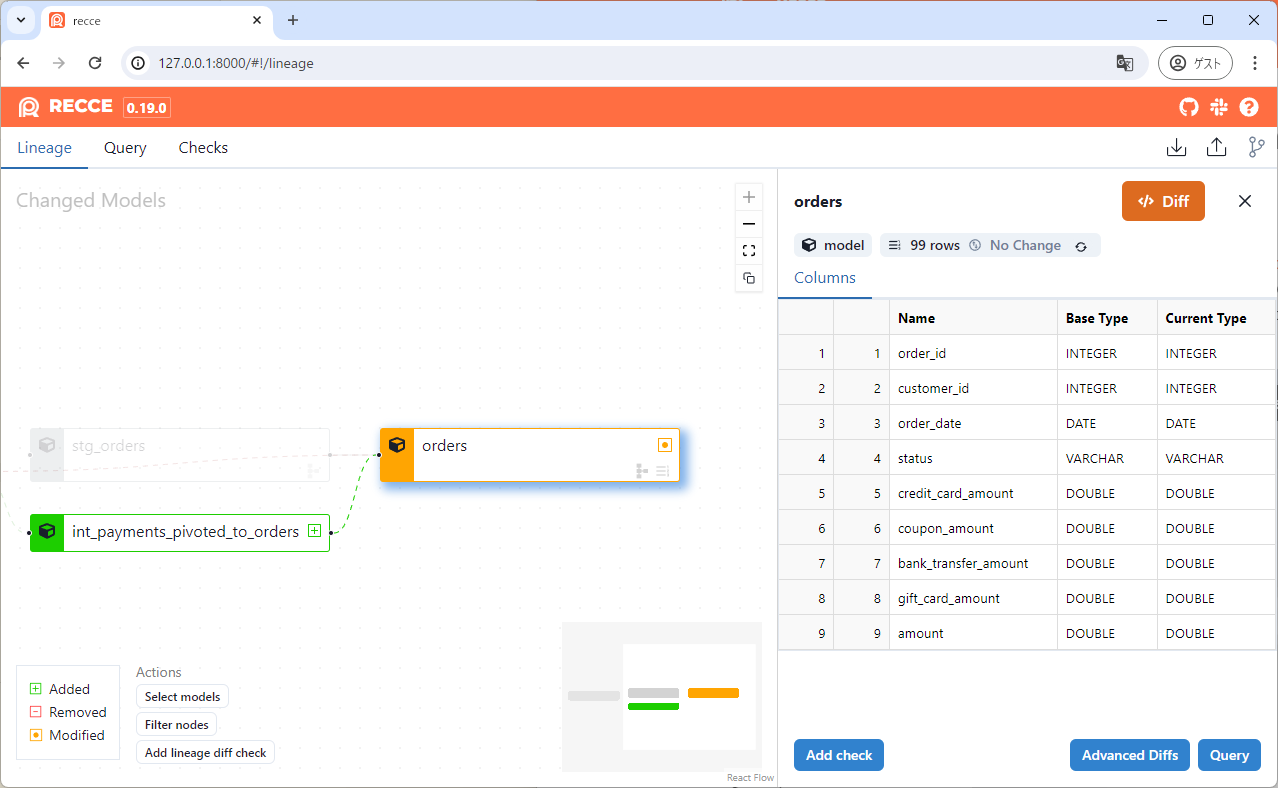Open the browser tab search dropdown
This screenshot has width=1278, height=788.
click(20, 20)
